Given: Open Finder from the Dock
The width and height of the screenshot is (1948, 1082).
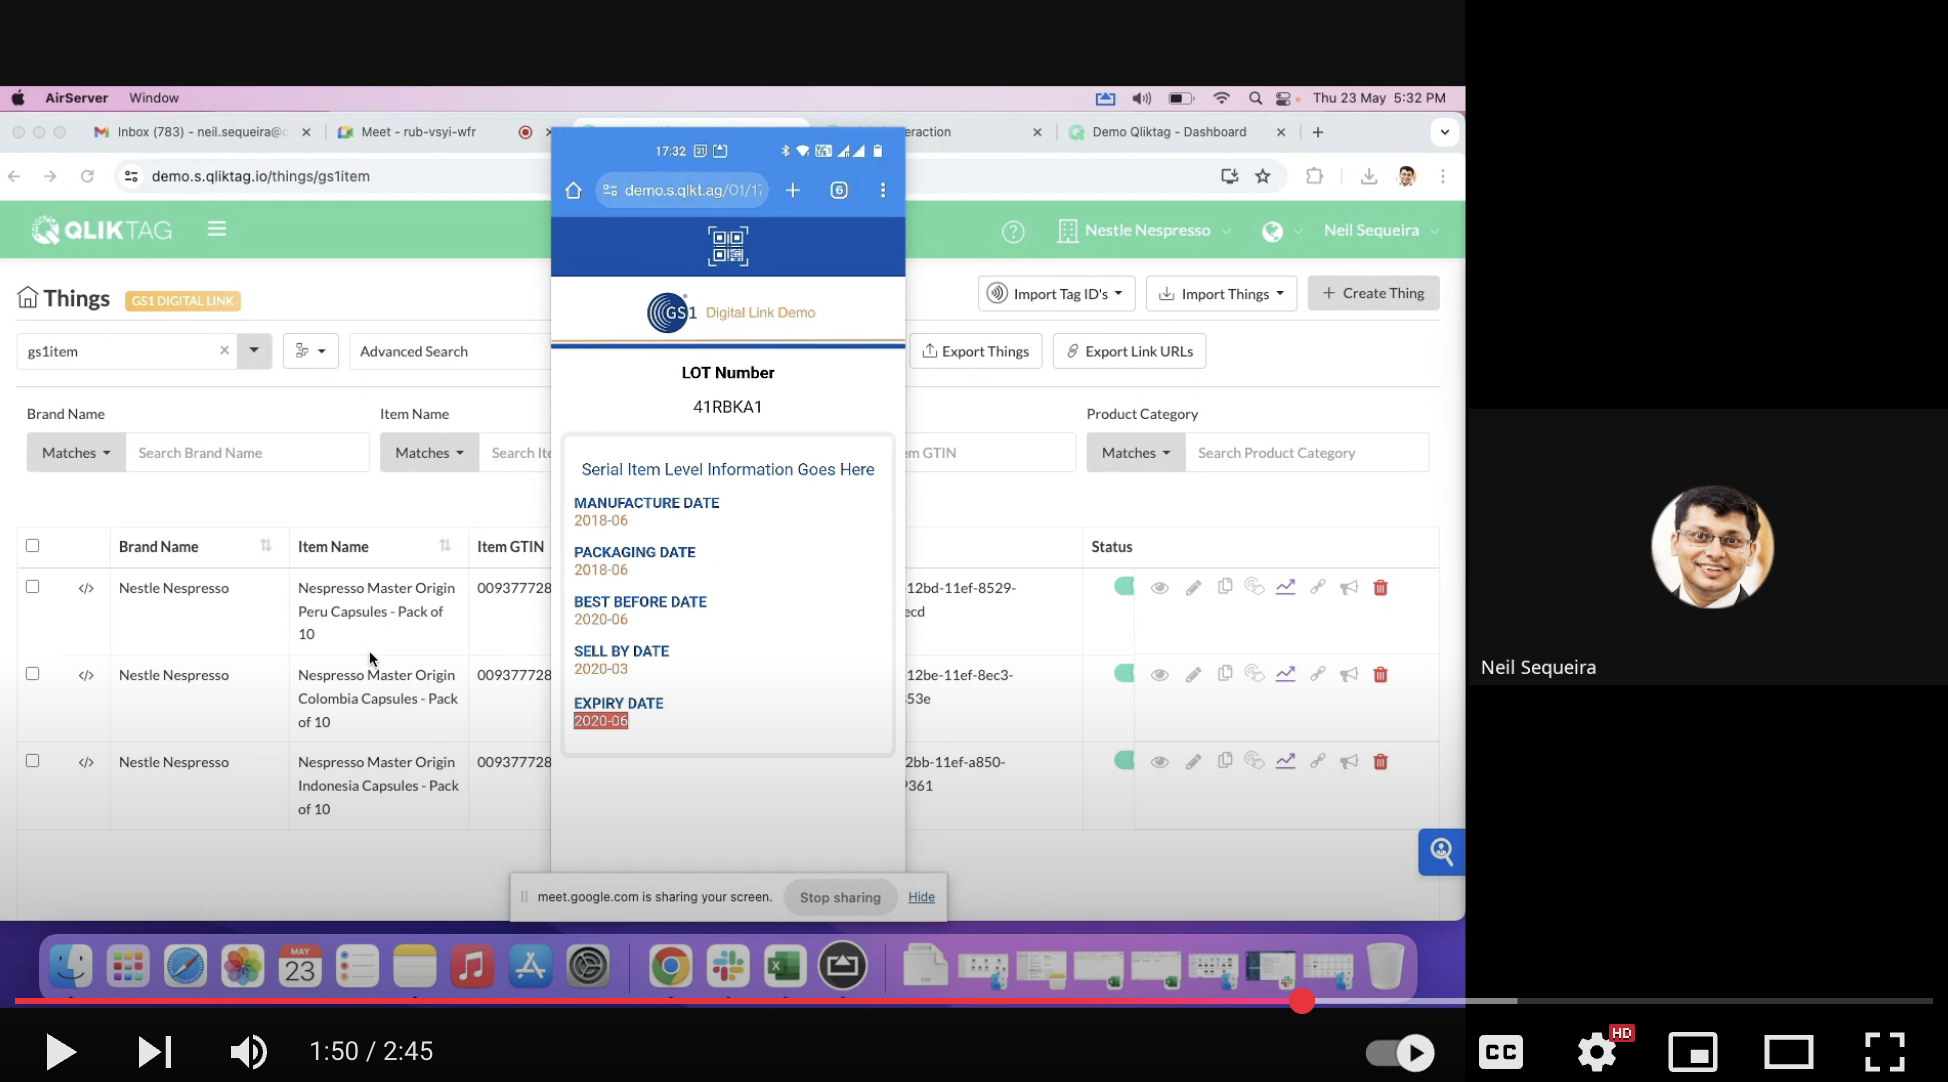Looking at the screenshot, I should [71, 966].
